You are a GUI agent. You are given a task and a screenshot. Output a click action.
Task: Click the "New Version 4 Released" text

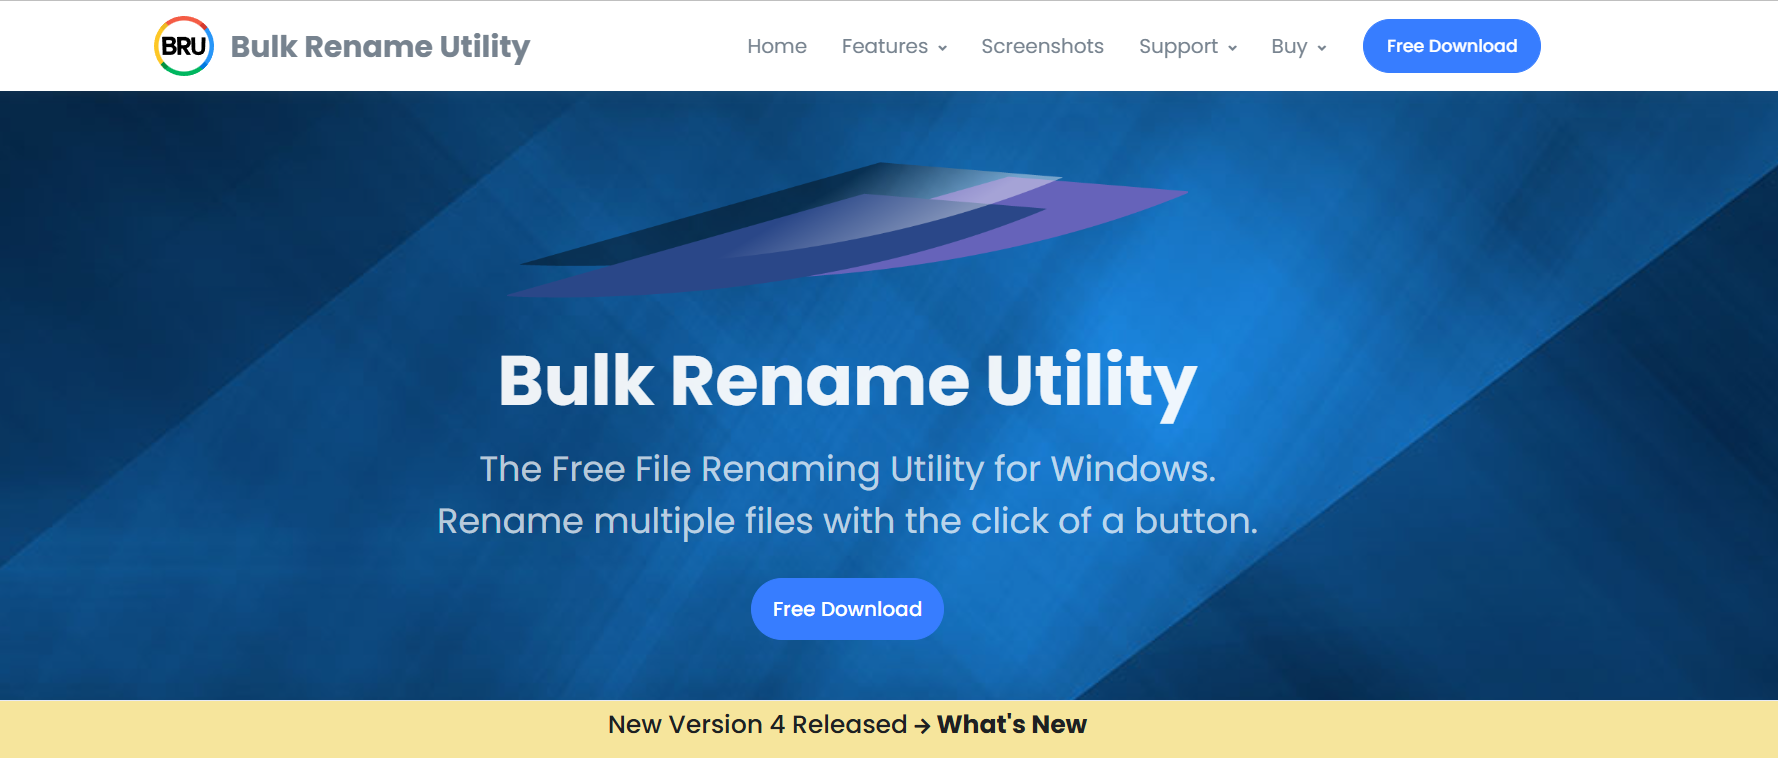coord(757,725)
